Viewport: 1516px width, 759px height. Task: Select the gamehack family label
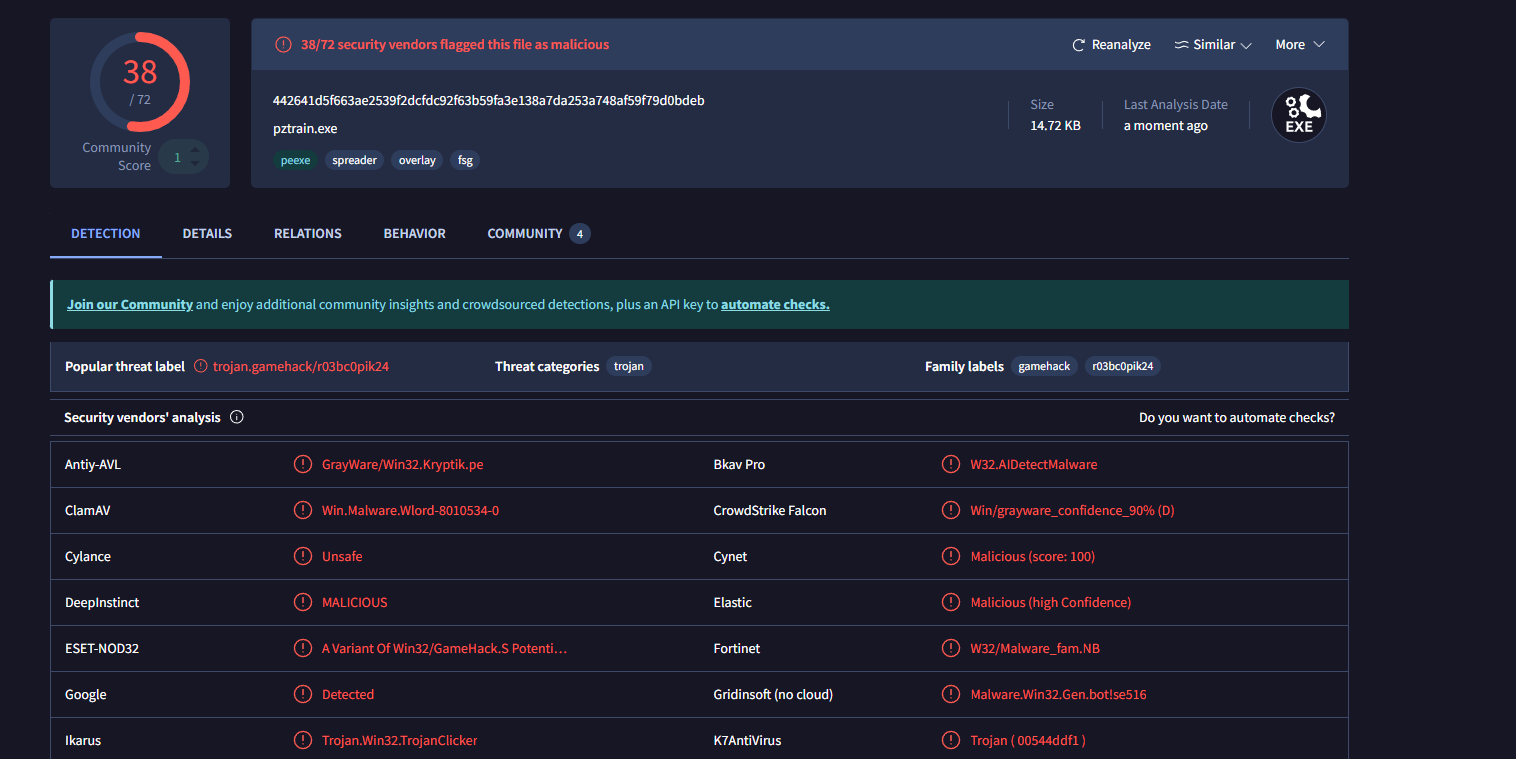point(1044,367)
